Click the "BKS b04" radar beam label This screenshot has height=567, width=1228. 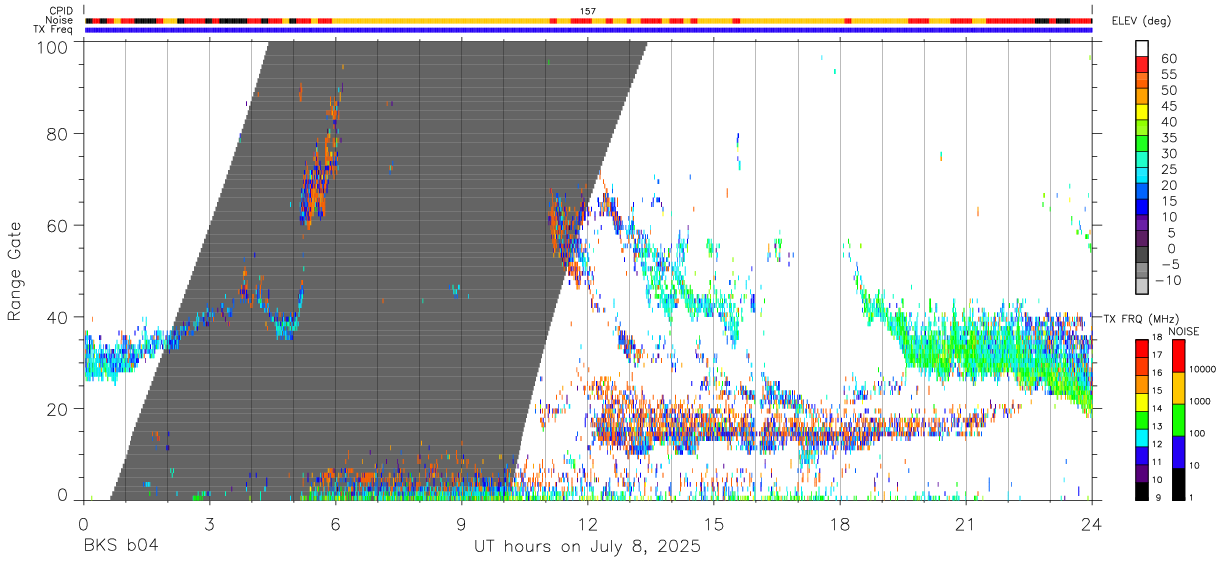[x=119, y=547]
